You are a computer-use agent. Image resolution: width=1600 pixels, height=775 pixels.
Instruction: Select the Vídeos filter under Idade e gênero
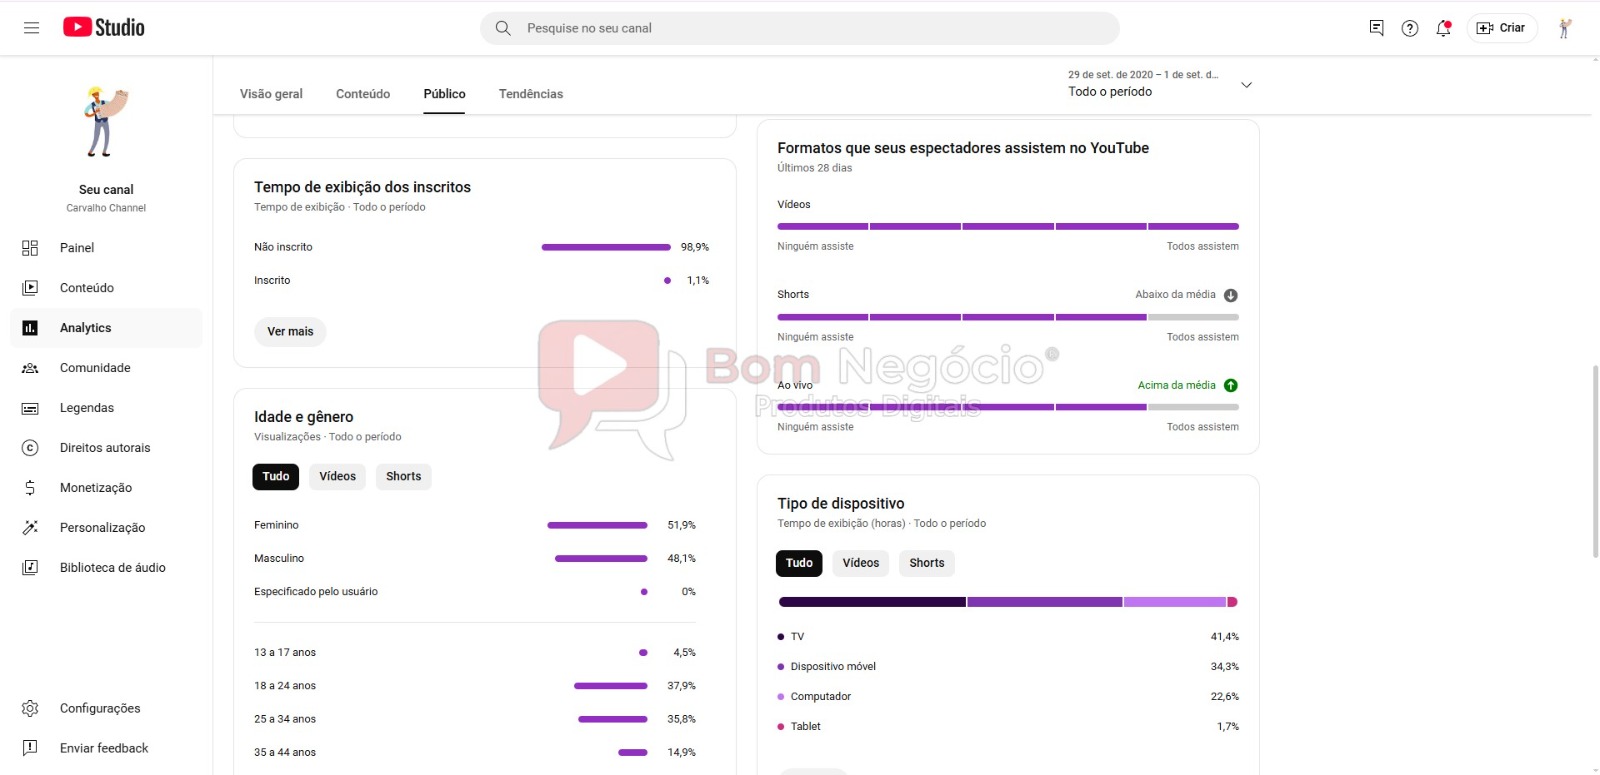click(338, 477)
